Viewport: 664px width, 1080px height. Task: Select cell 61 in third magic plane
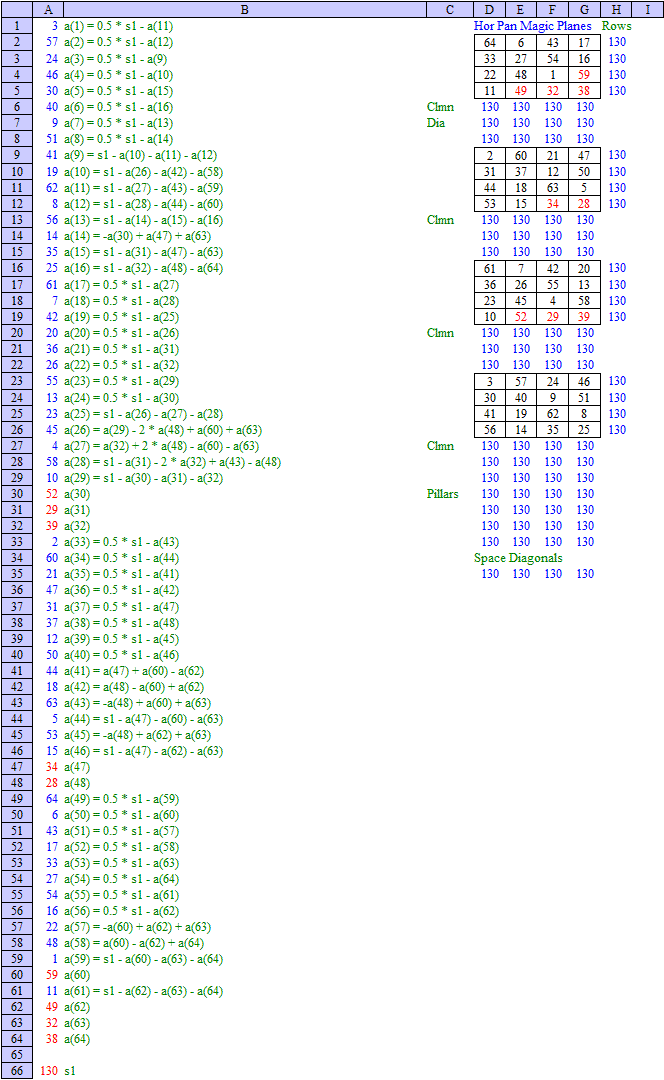tap(490, 269)
